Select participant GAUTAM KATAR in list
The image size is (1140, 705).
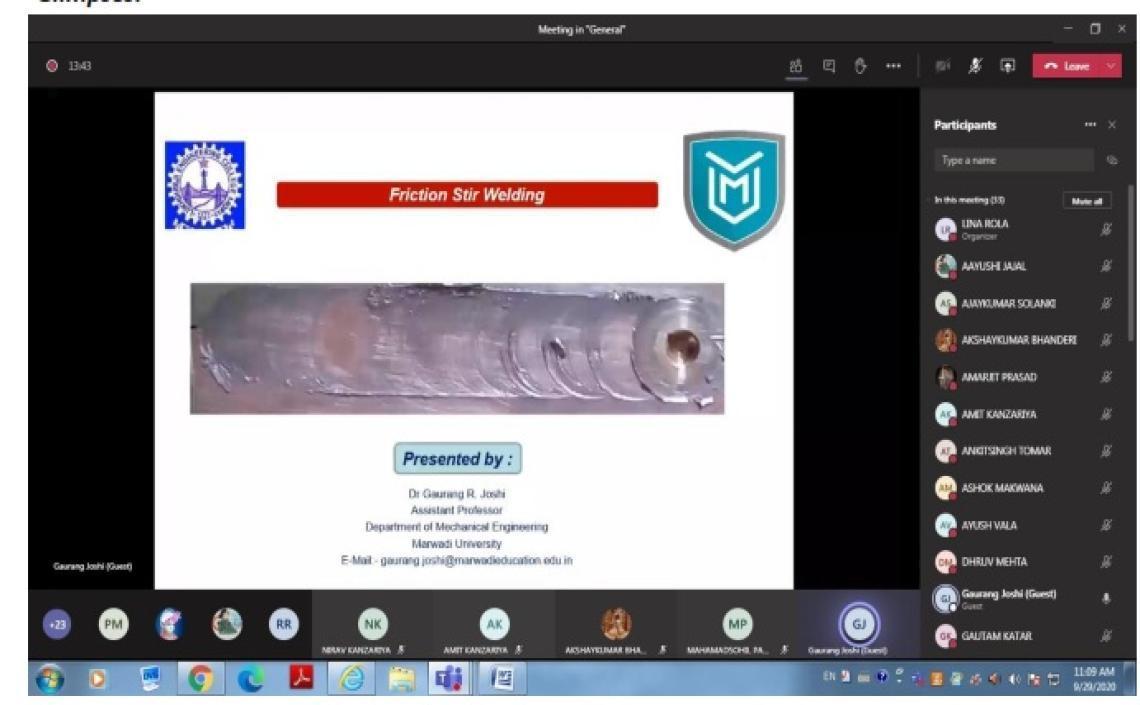1025,636
